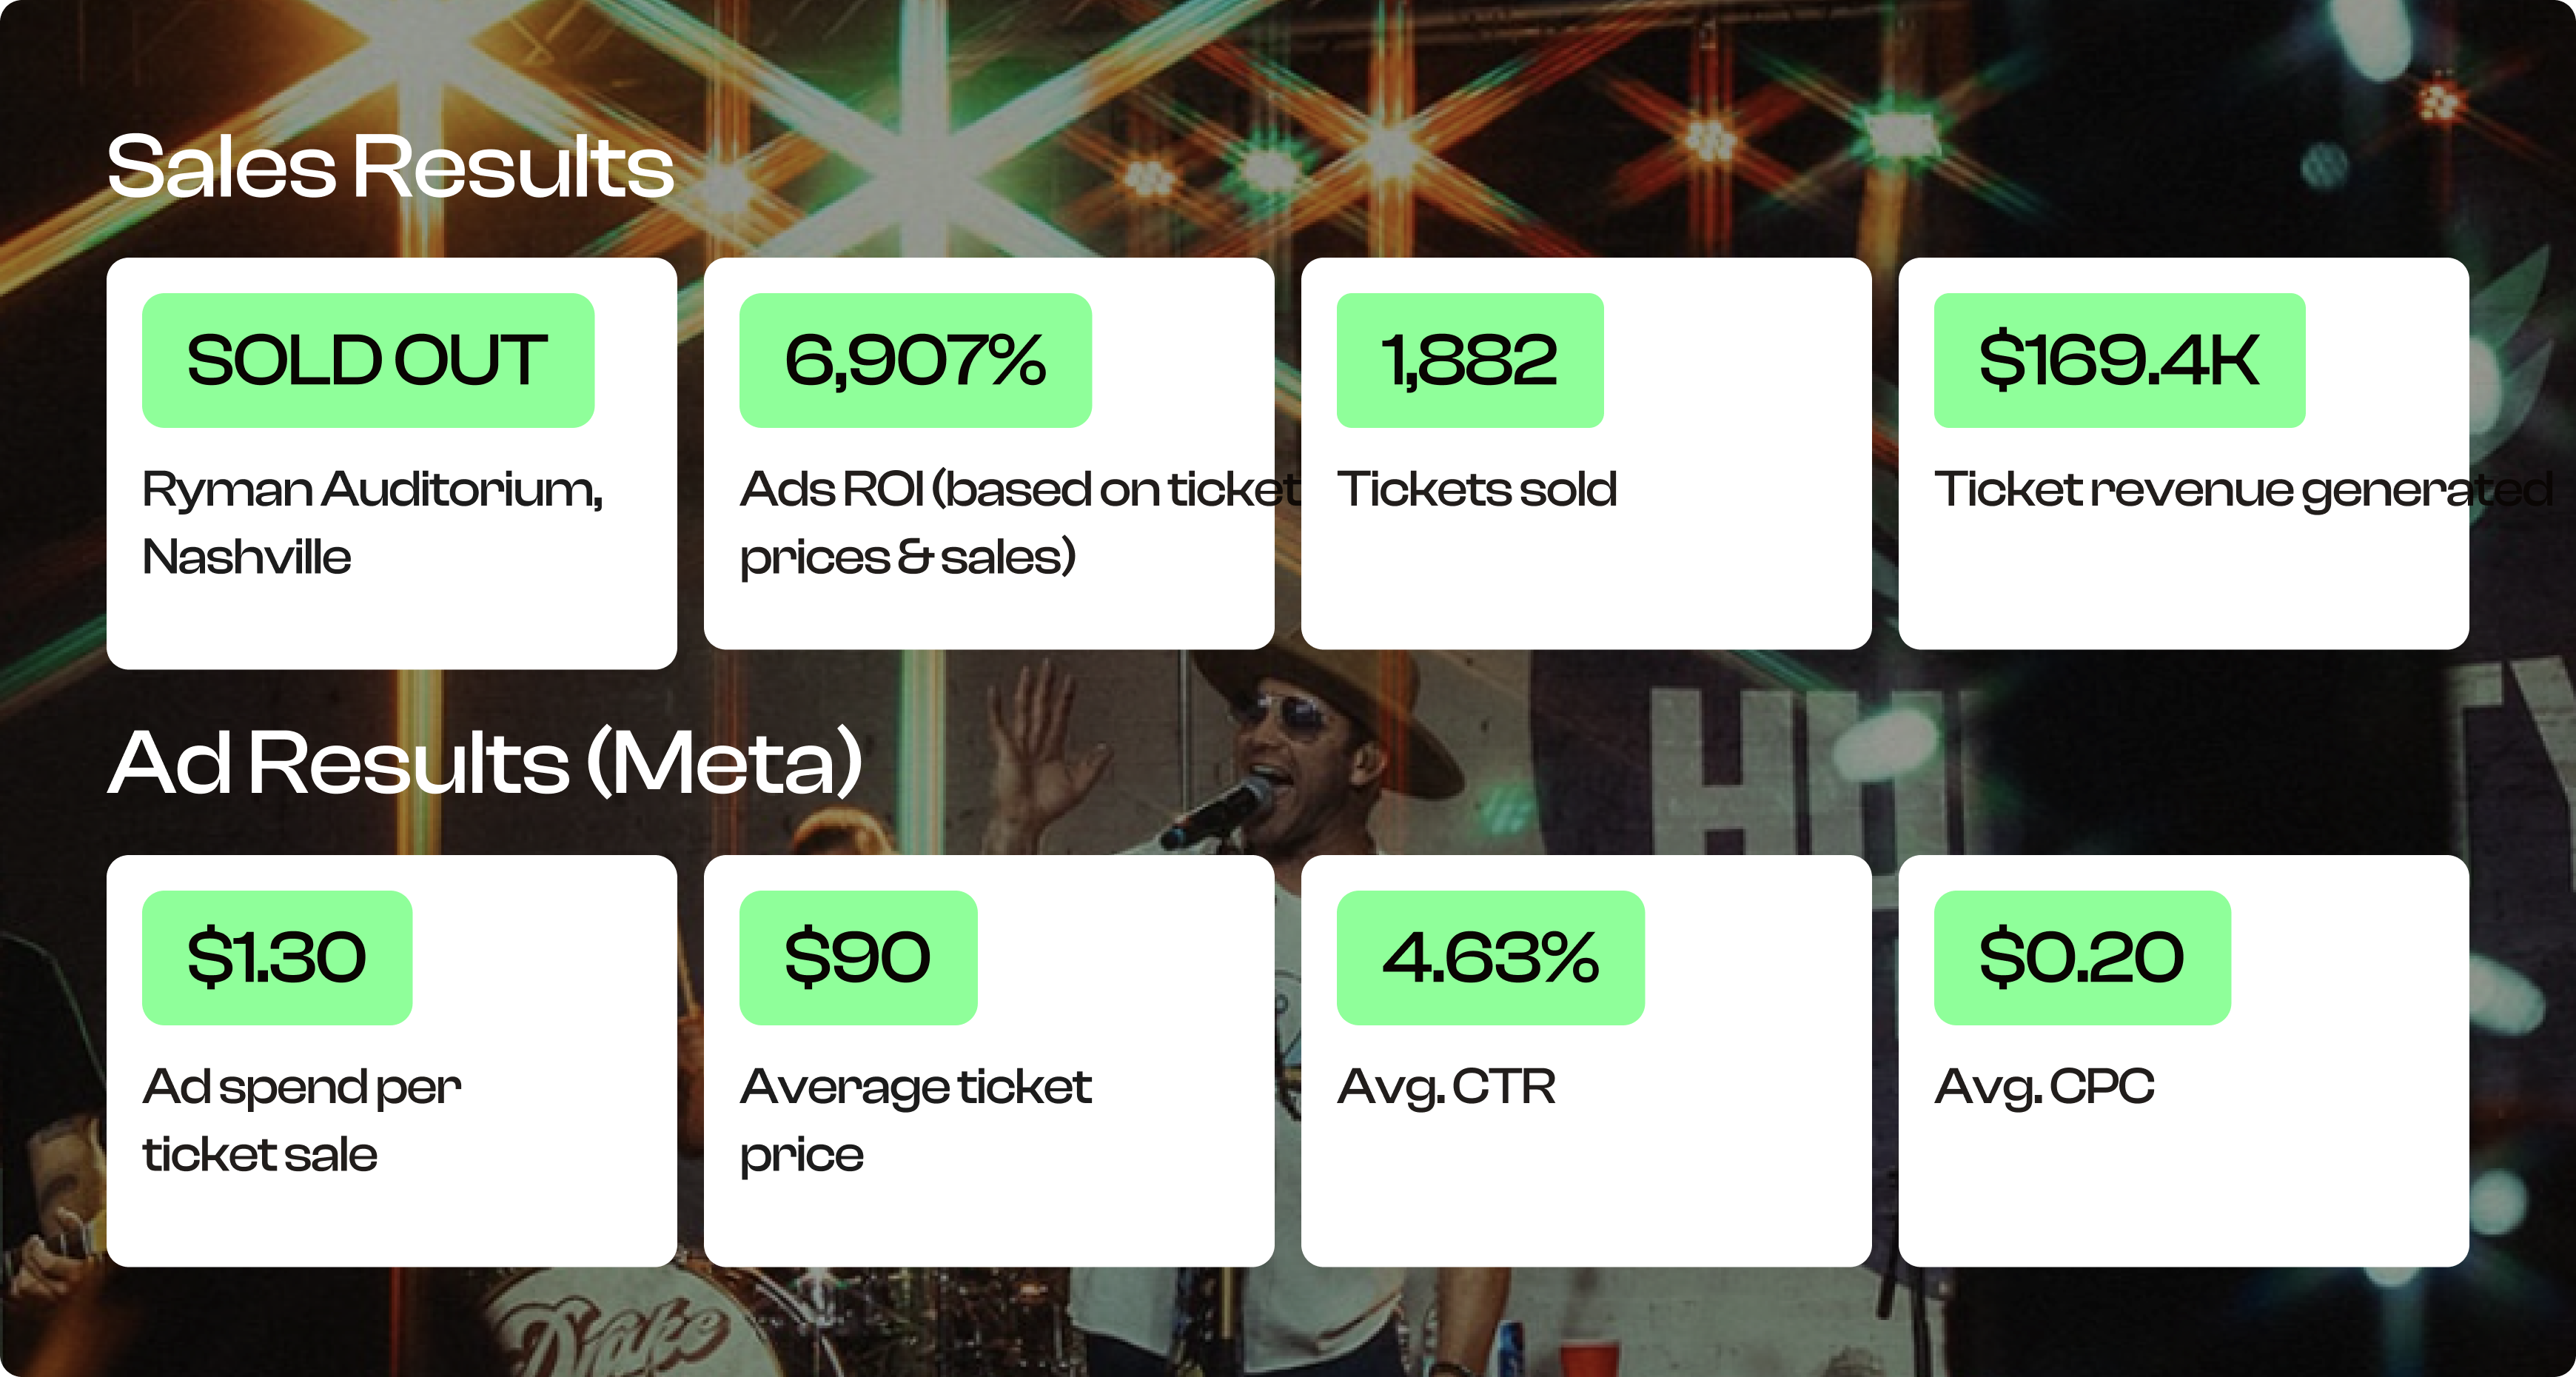Select the $0.20 CPC badge
The image size is (2576, 1377).
pyautogui.click(x=2082, y=957)
